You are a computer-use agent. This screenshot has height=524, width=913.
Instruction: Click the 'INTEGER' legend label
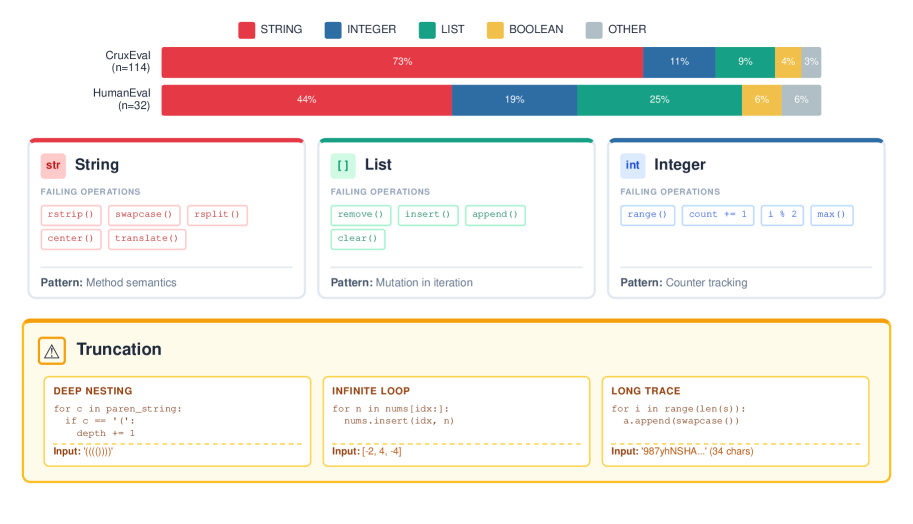point(371,30)
